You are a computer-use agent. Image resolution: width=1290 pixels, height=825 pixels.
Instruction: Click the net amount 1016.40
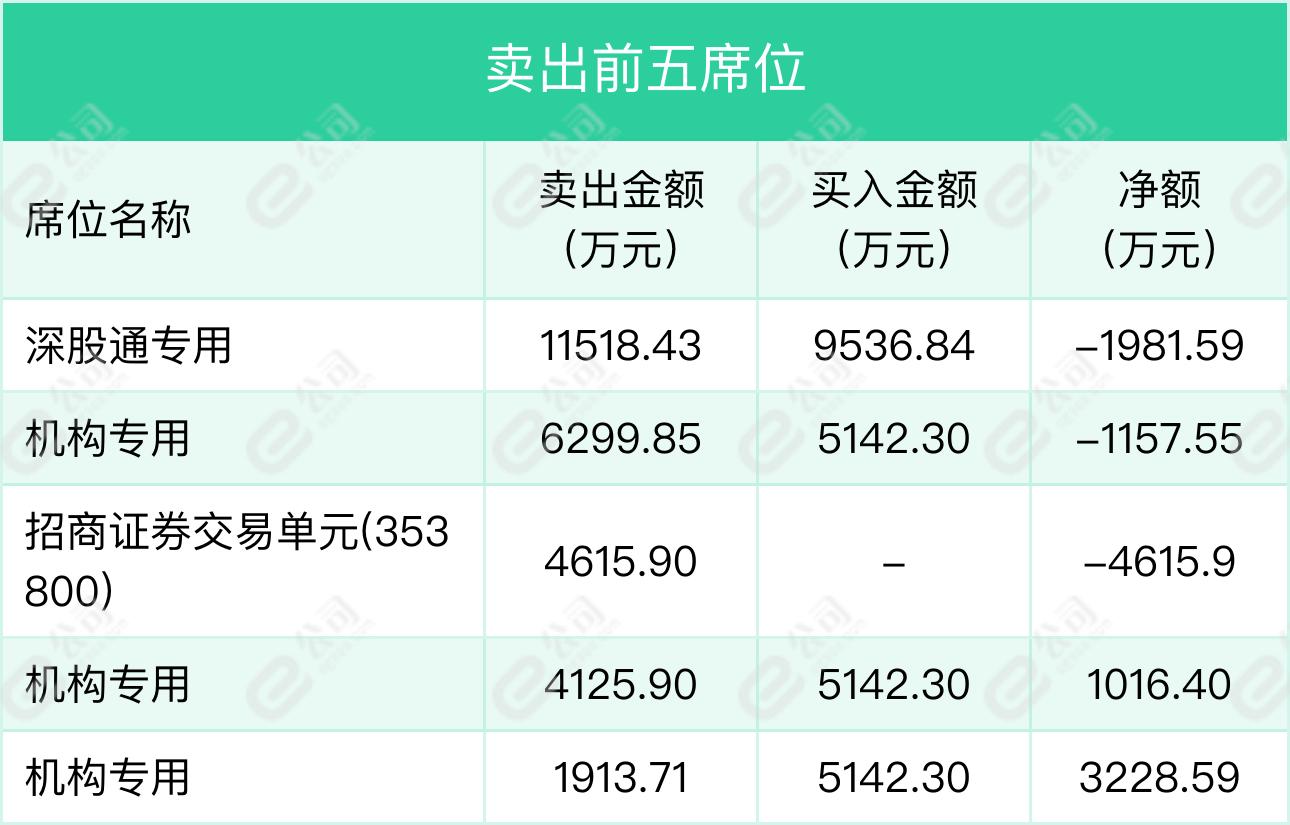[1159, 685]
